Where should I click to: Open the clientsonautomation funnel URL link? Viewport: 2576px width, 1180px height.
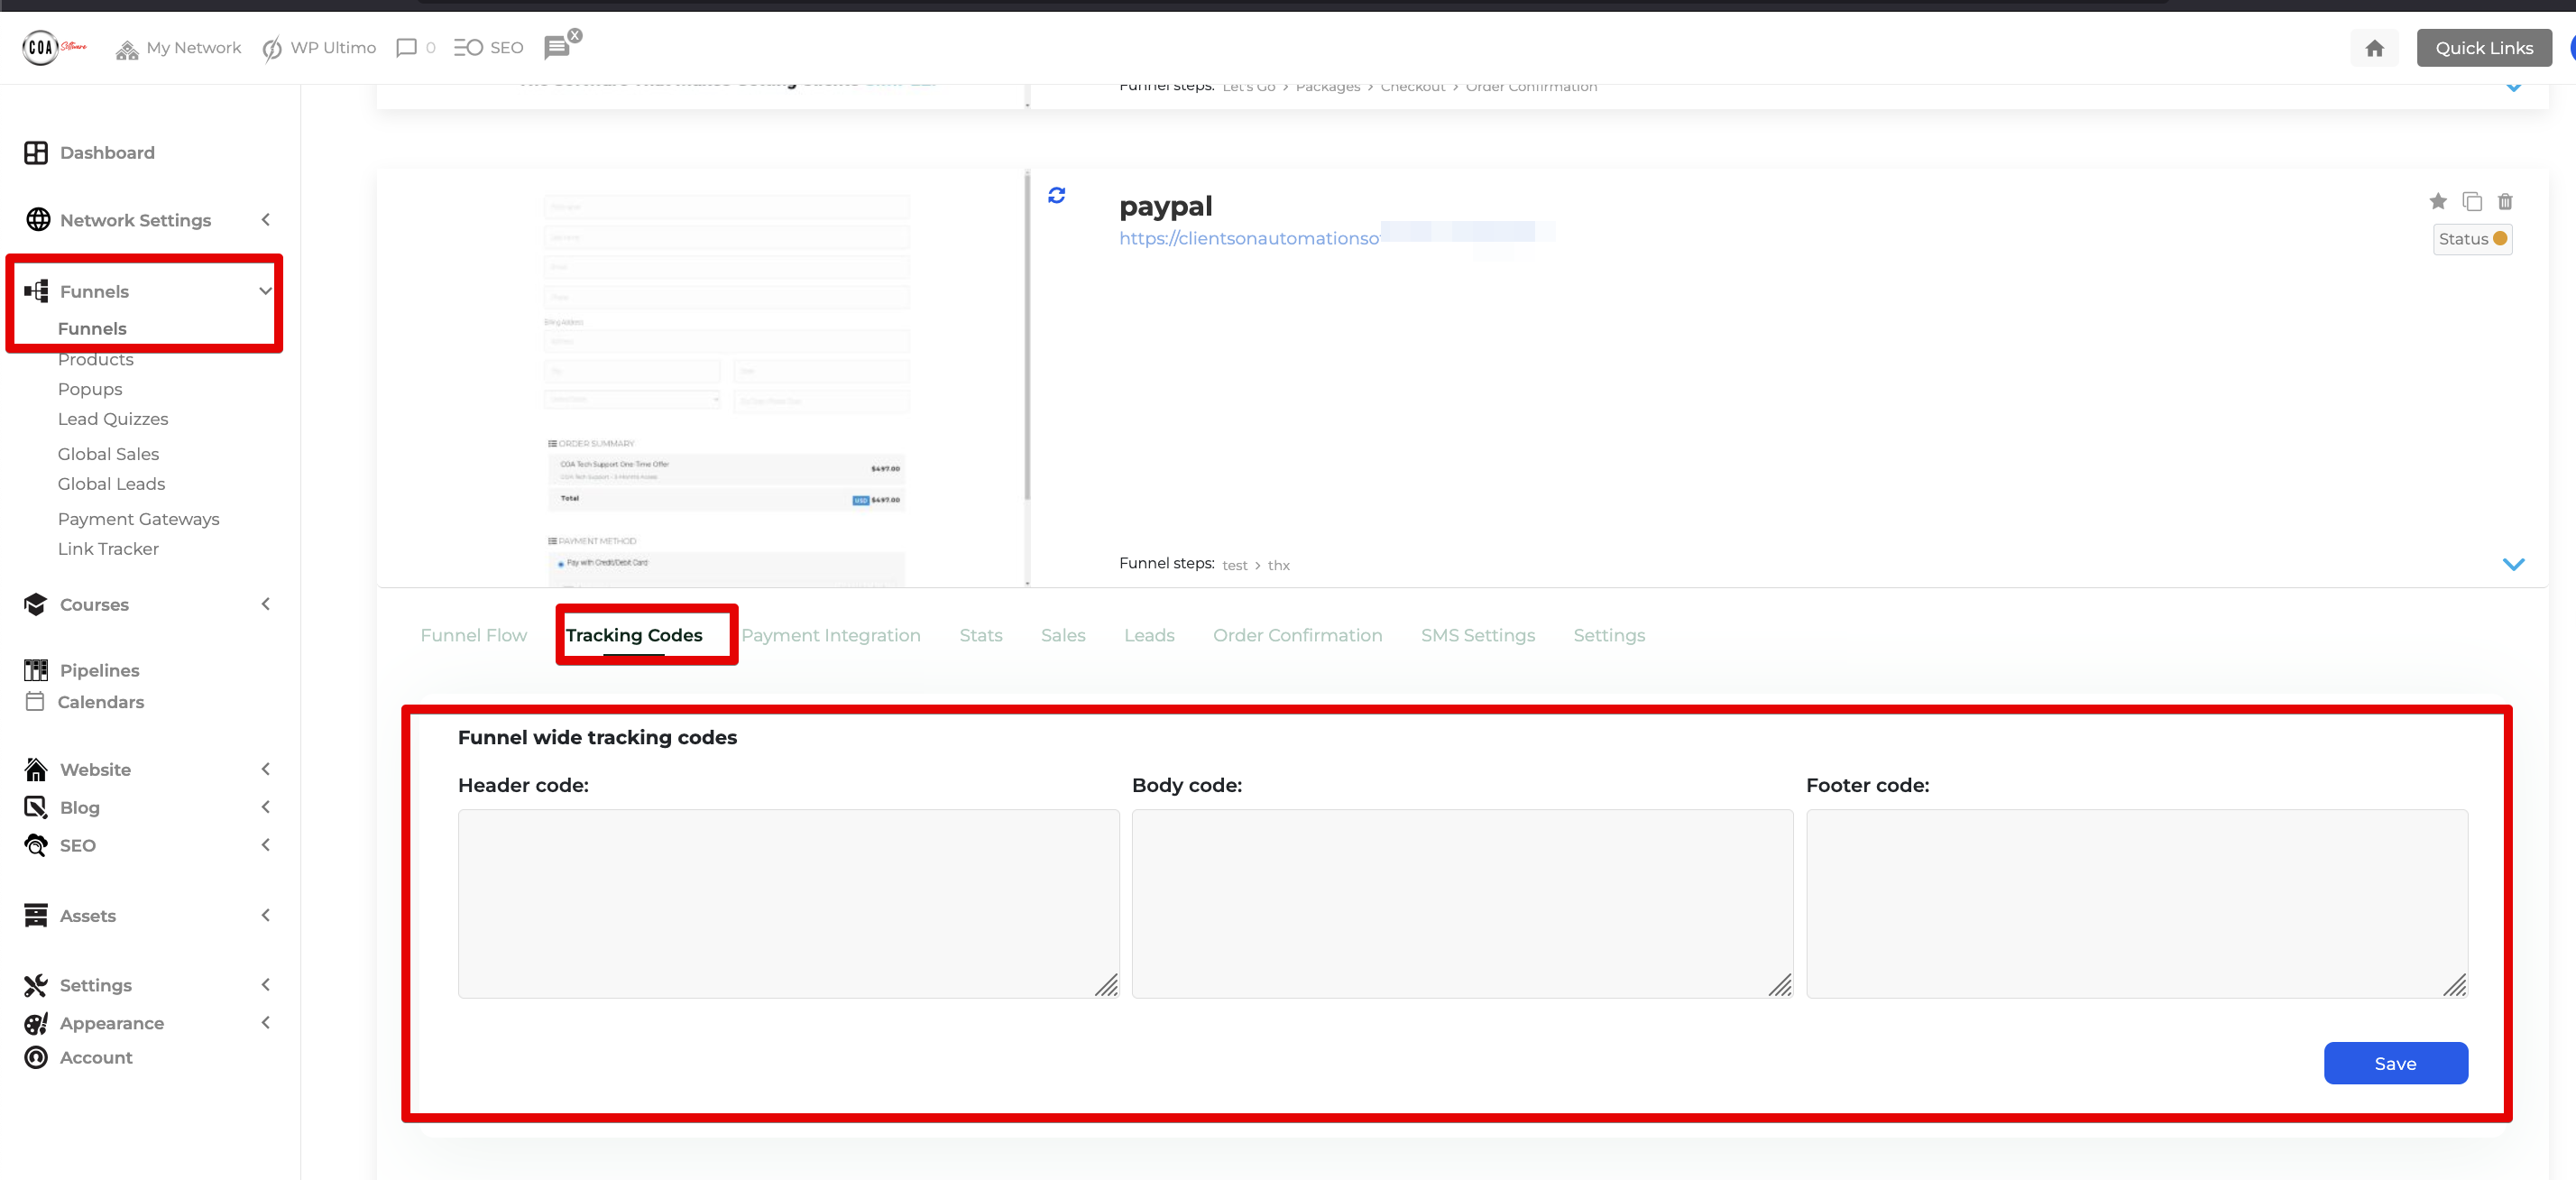coord(1248,238)
